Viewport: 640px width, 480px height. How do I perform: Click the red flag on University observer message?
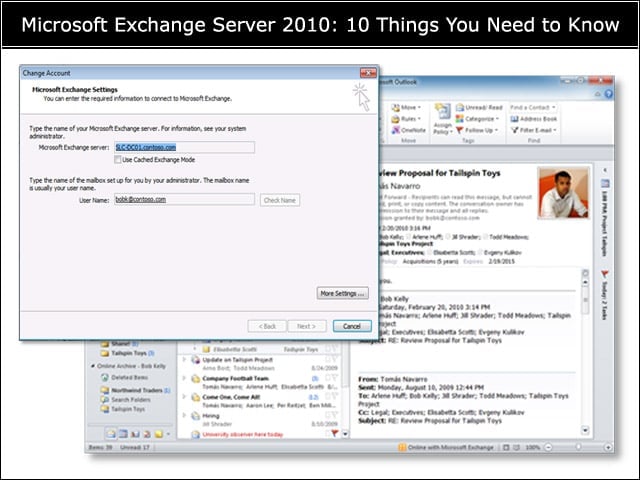point(334,433)
